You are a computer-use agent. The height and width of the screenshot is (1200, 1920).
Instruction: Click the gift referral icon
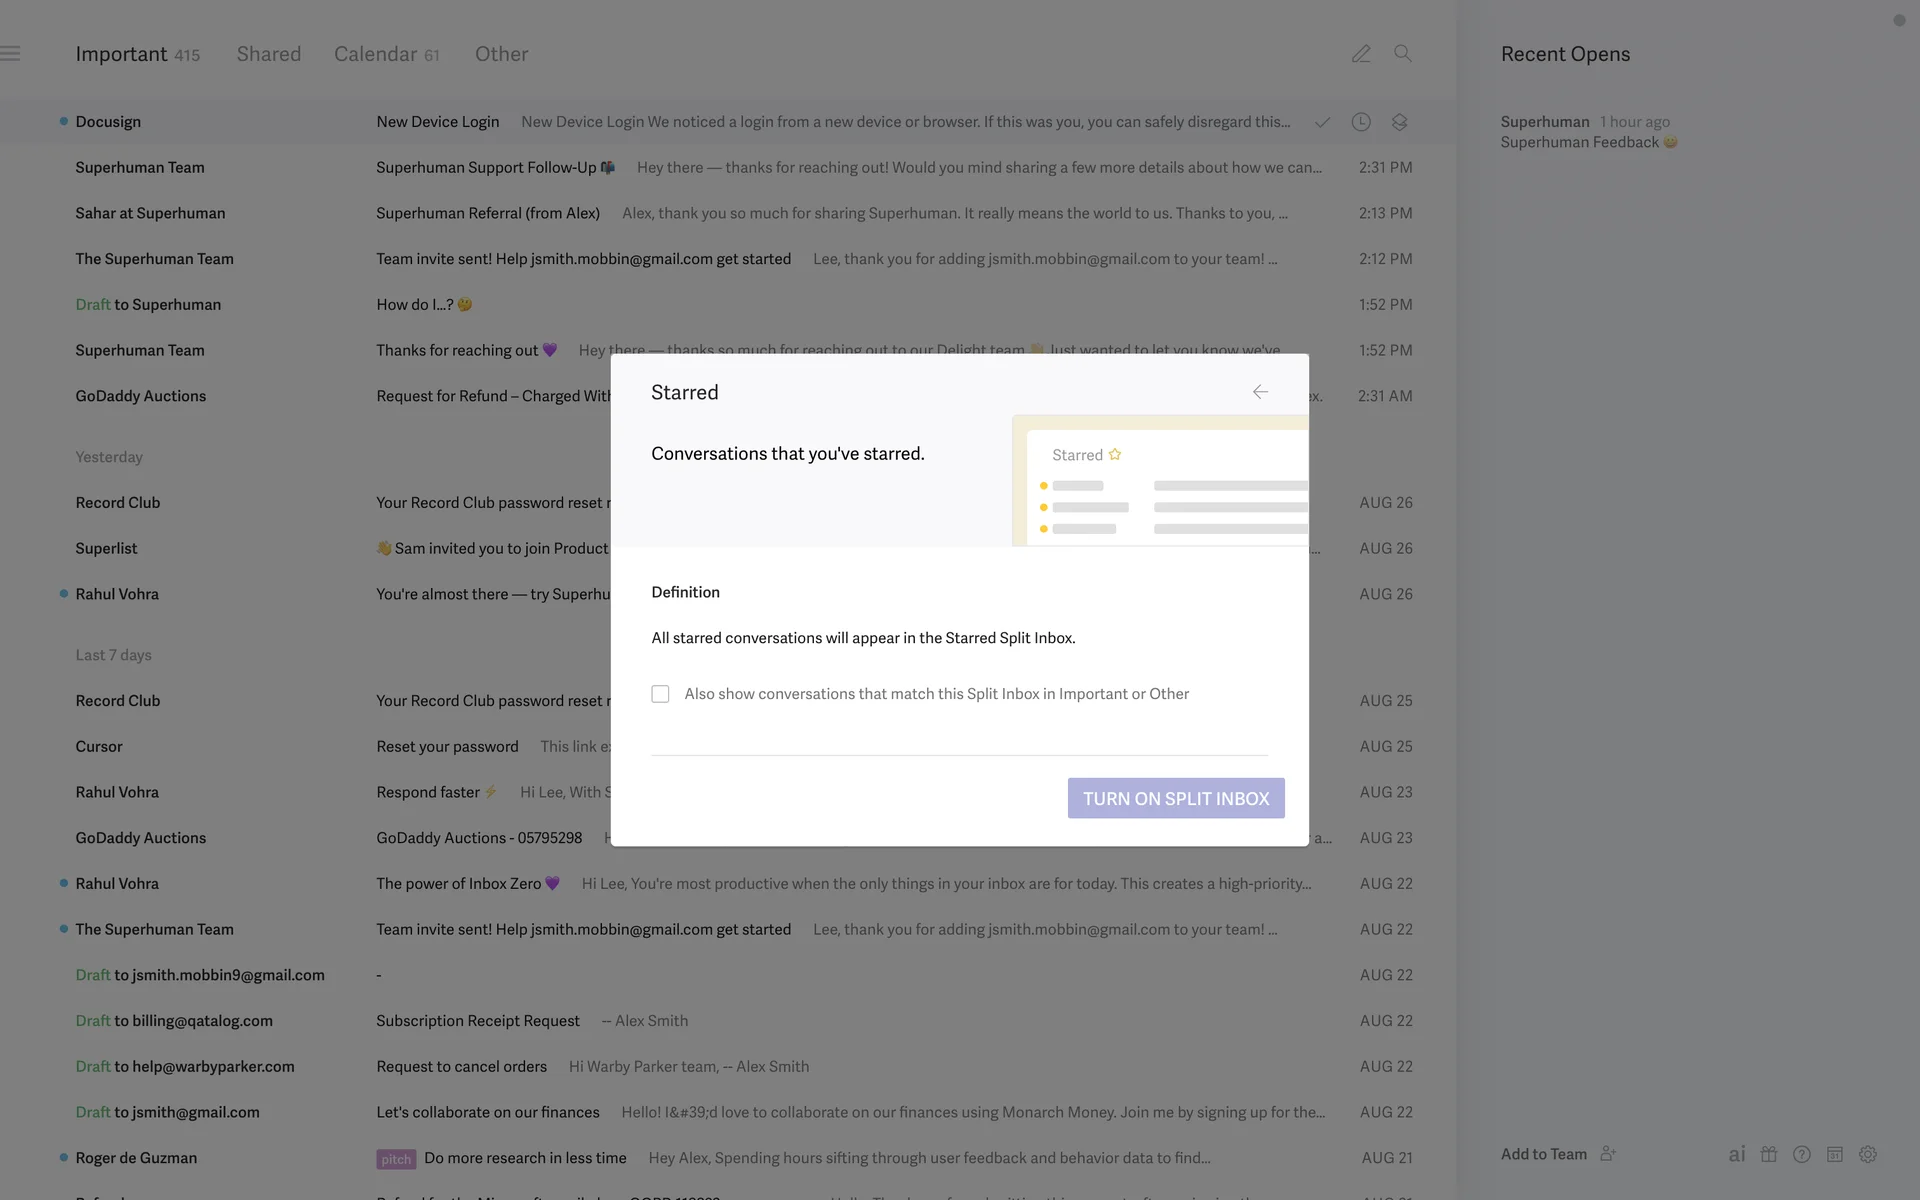(x=1769, y=1154)
